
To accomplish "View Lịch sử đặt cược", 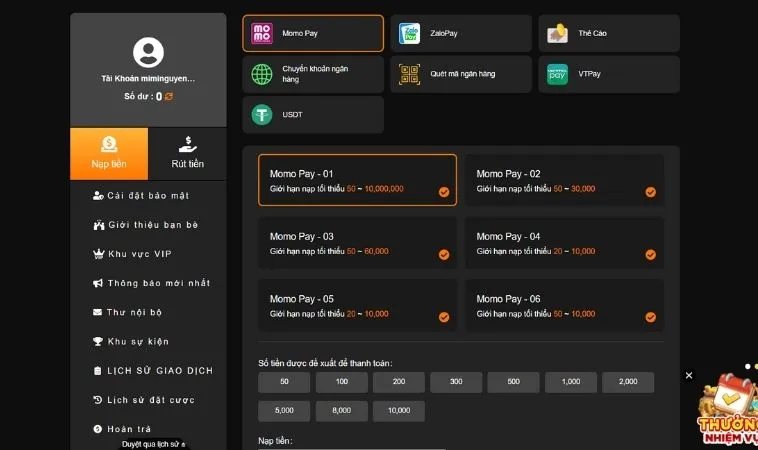I will coord(144,400).
